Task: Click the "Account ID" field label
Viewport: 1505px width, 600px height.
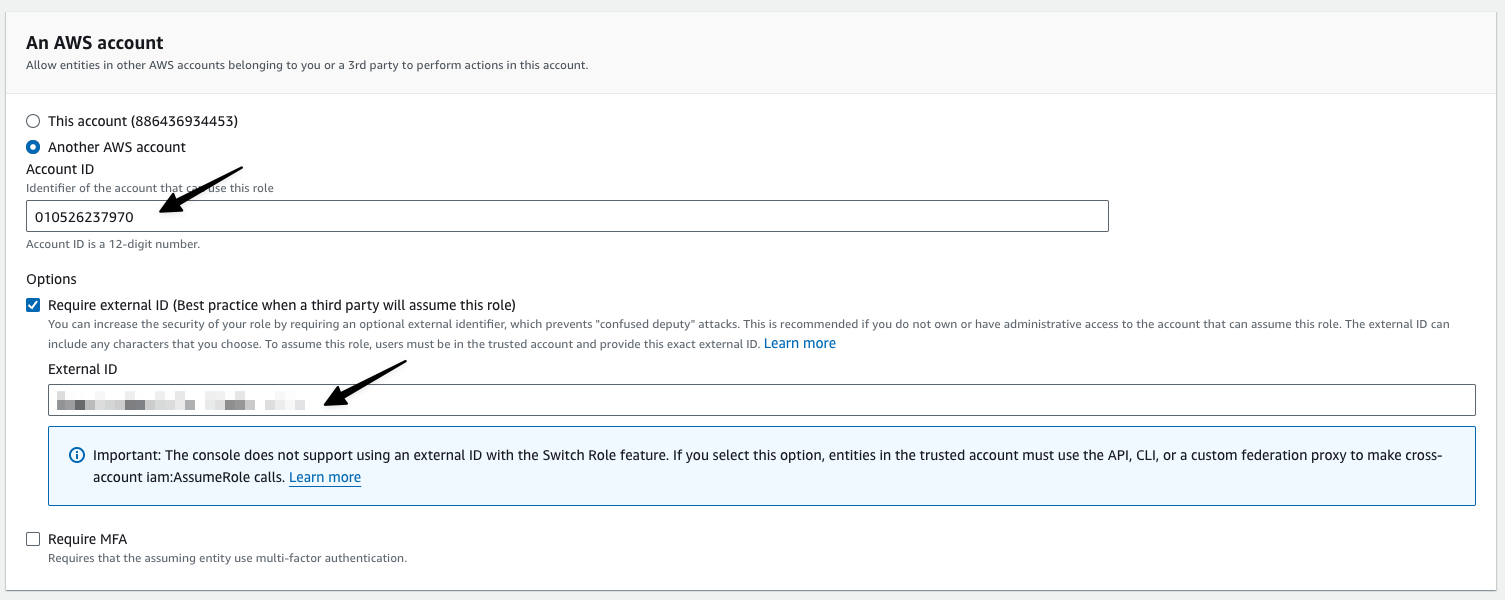Action: [60, 169]
